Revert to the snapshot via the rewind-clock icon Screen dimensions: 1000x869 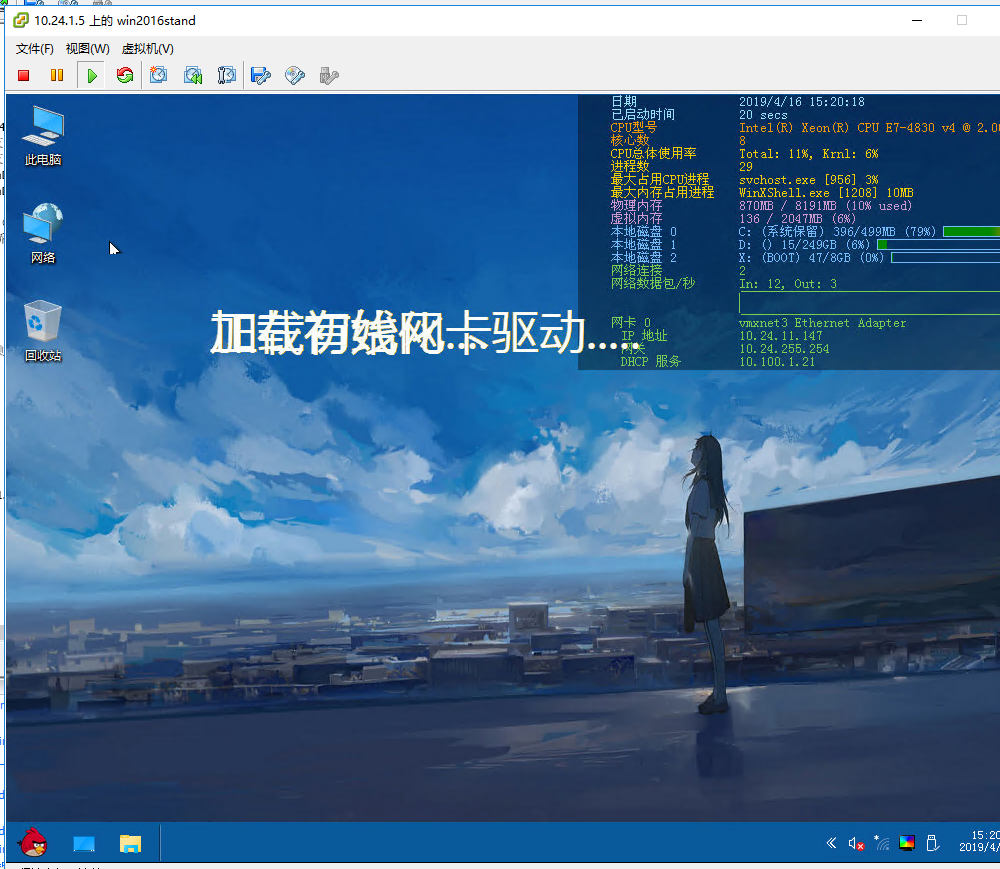193,75
